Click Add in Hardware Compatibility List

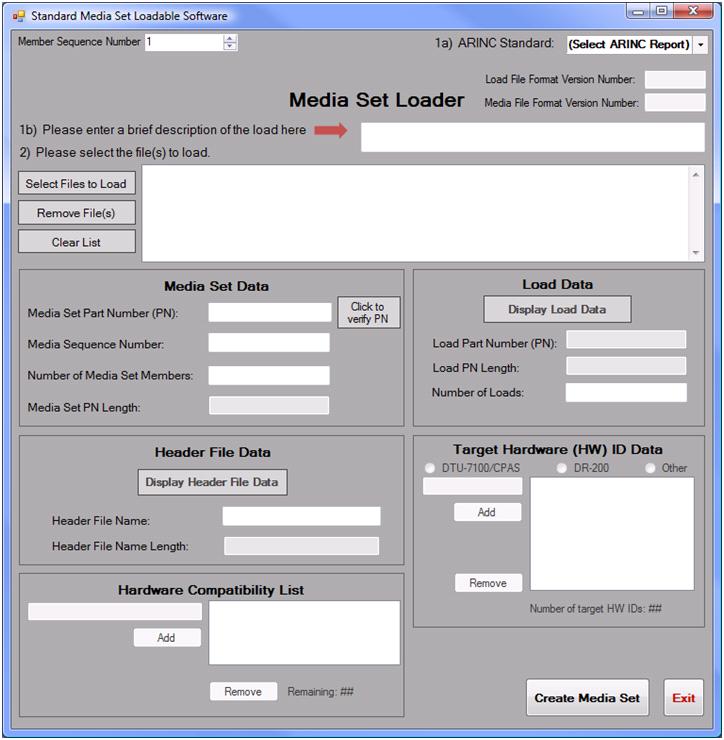coord(167,638)
